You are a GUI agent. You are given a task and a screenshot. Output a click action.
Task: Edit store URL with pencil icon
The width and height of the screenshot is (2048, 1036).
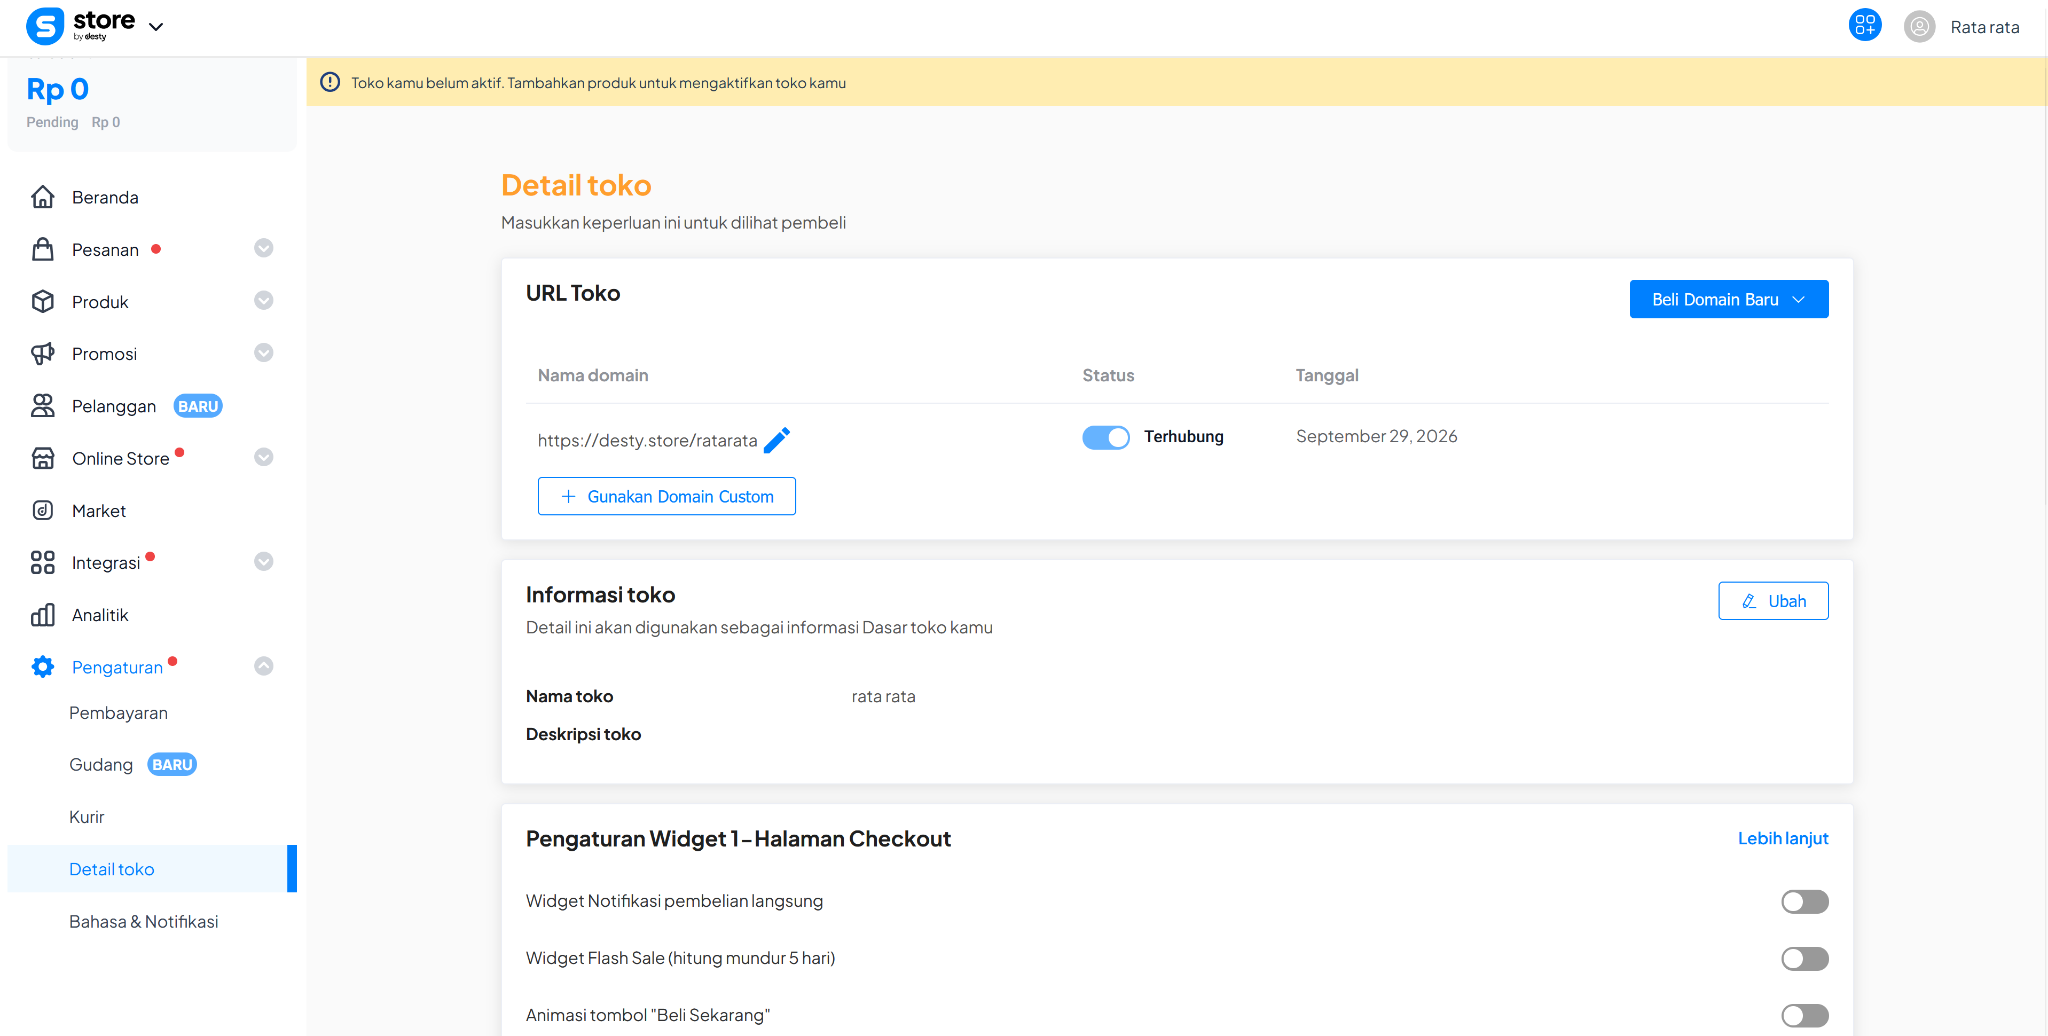tap(777, 440)
